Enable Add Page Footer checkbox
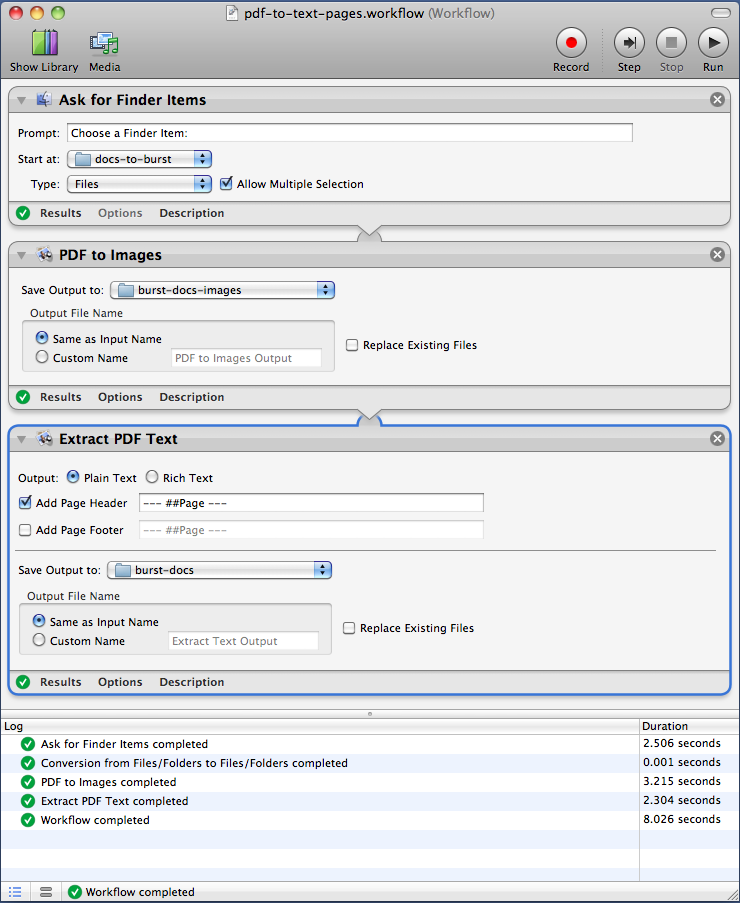Screen dimensions: 740x903 coord(25,530)
